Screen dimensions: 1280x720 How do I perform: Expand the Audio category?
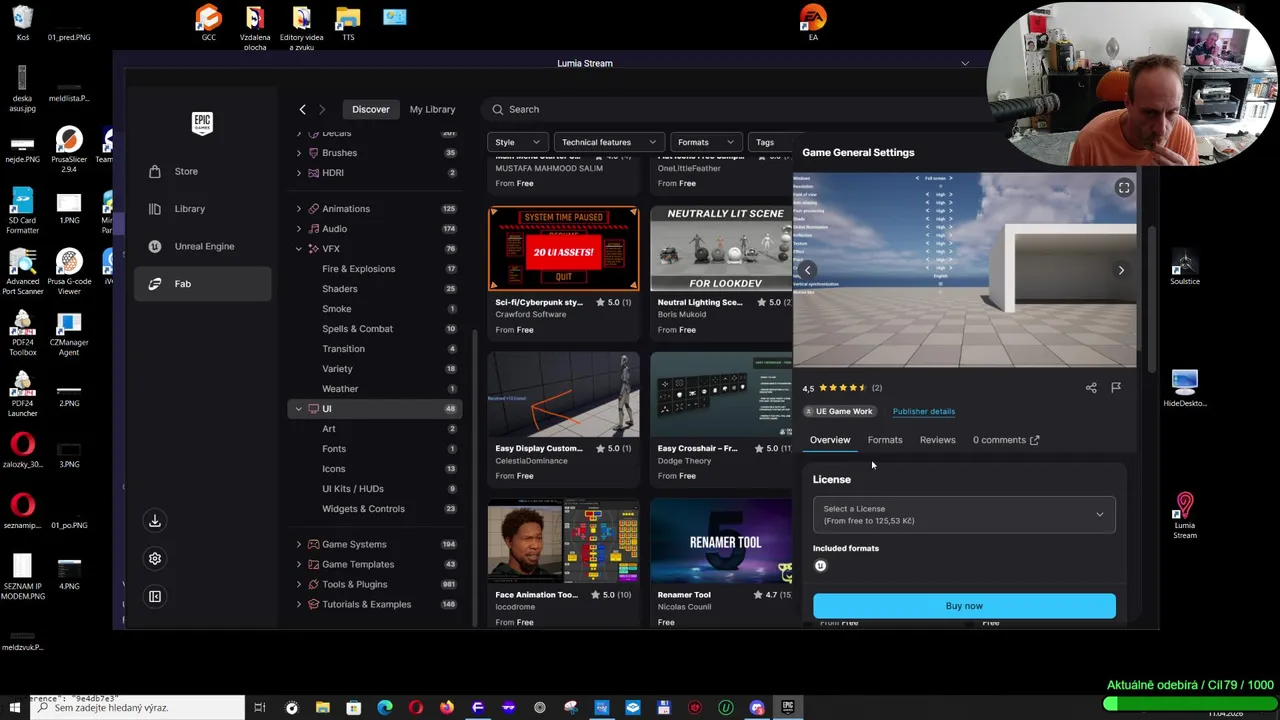coord(298,229)
